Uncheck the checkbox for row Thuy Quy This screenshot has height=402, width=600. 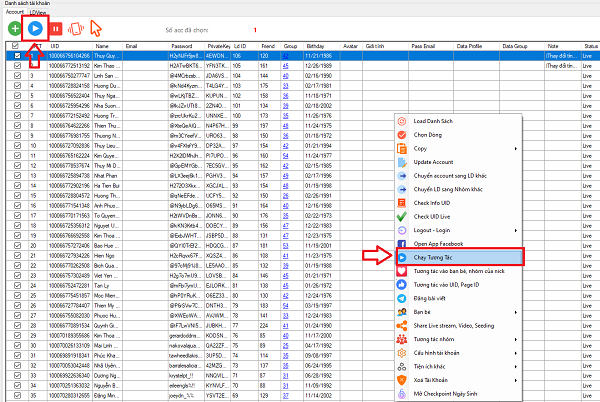click(17, 56)
